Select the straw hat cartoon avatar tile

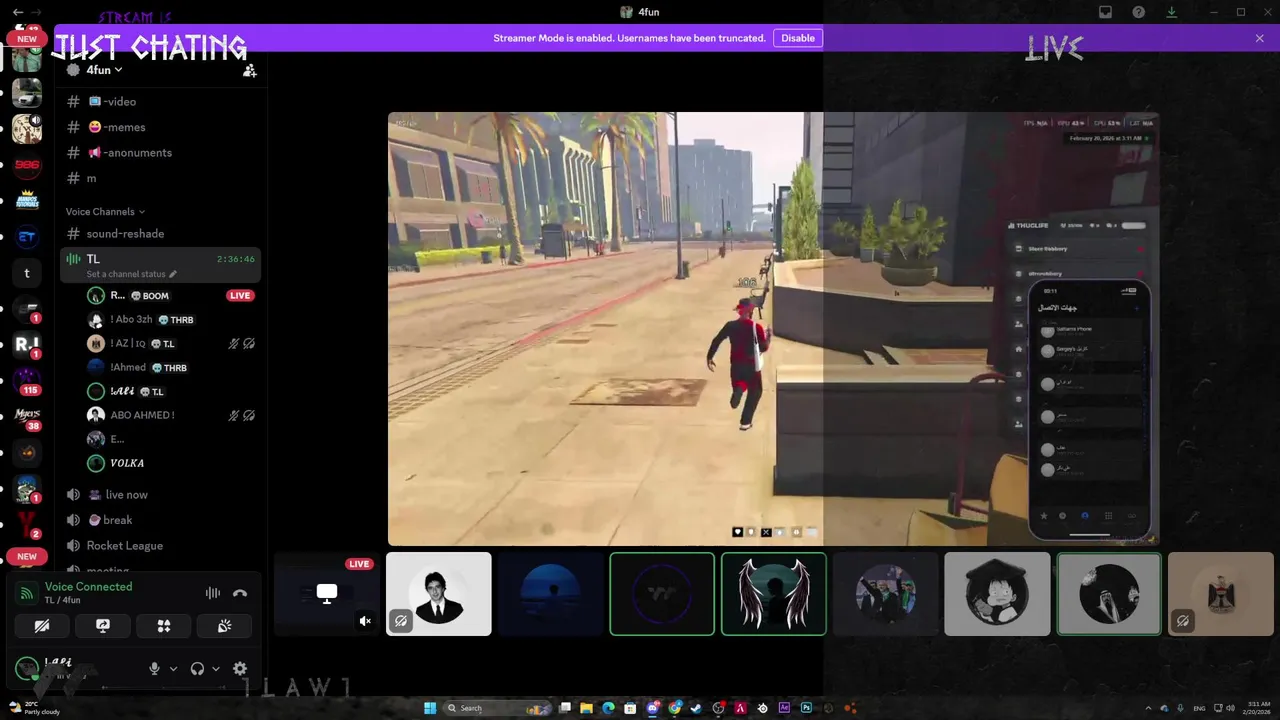point(997,594)
